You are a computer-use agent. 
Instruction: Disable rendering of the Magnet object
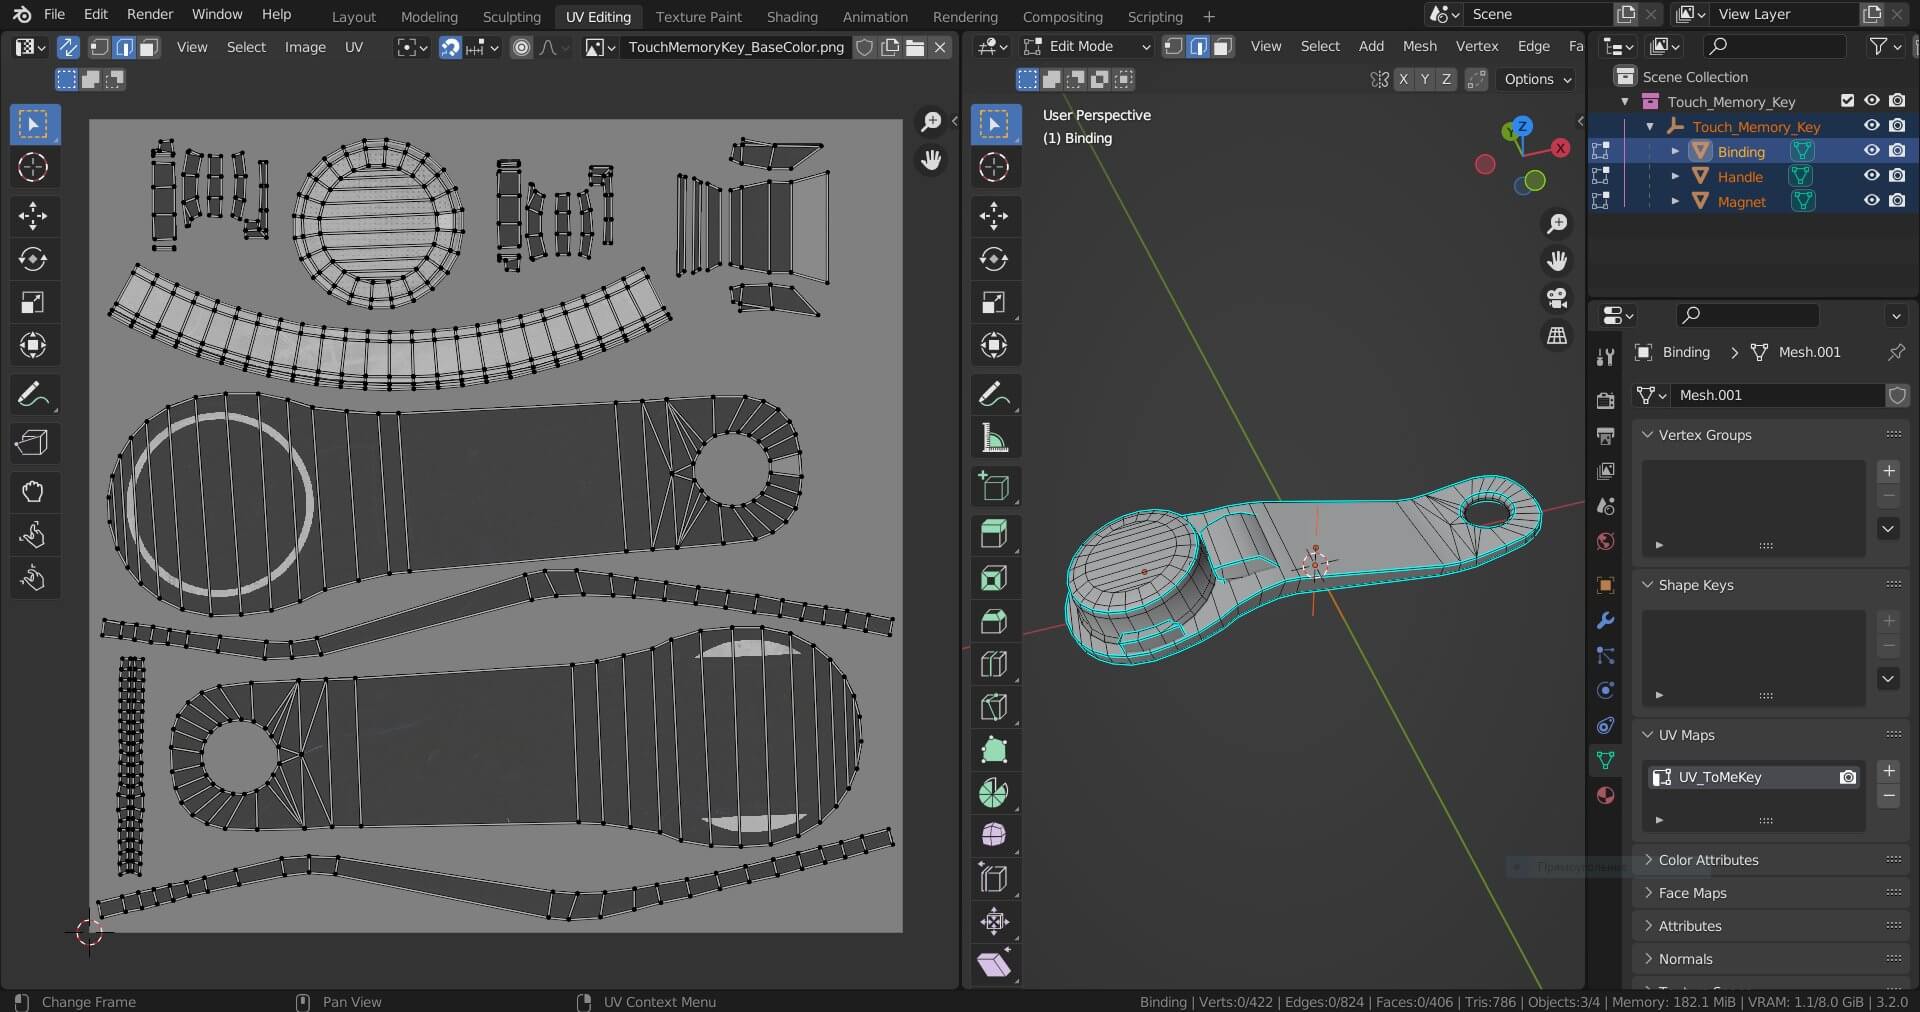point(1897,201)
